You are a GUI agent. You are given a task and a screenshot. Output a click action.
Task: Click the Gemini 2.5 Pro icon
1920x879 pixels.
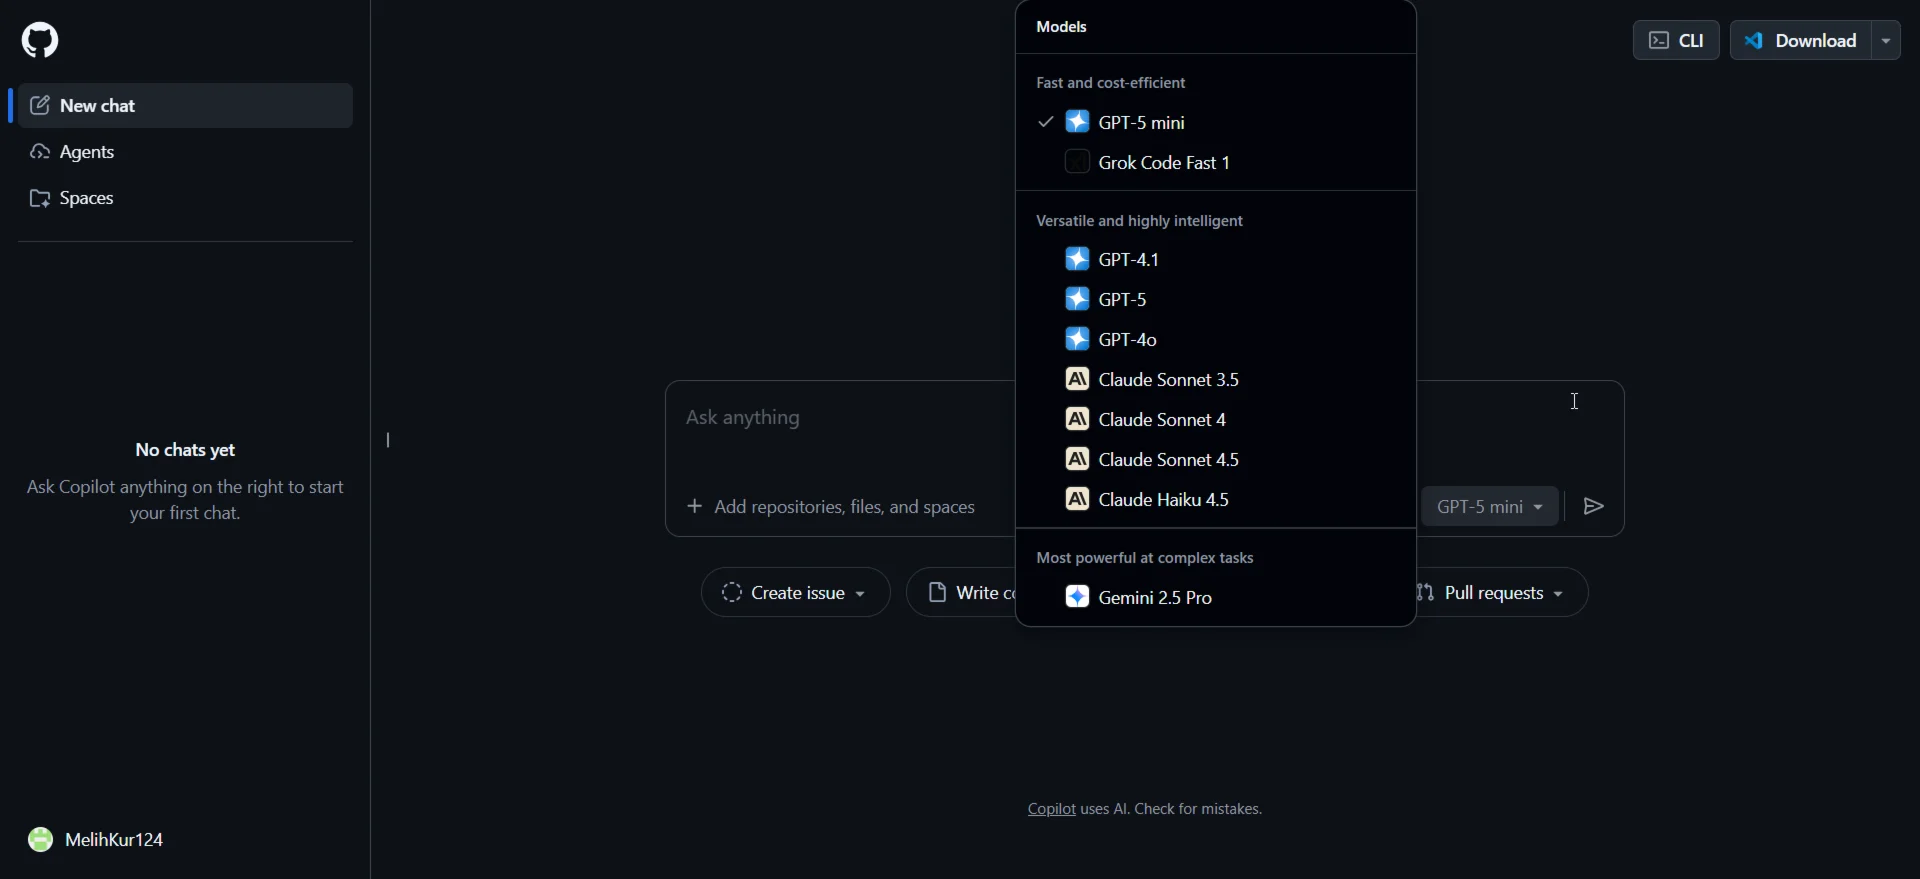click(x=1077, y=597)
